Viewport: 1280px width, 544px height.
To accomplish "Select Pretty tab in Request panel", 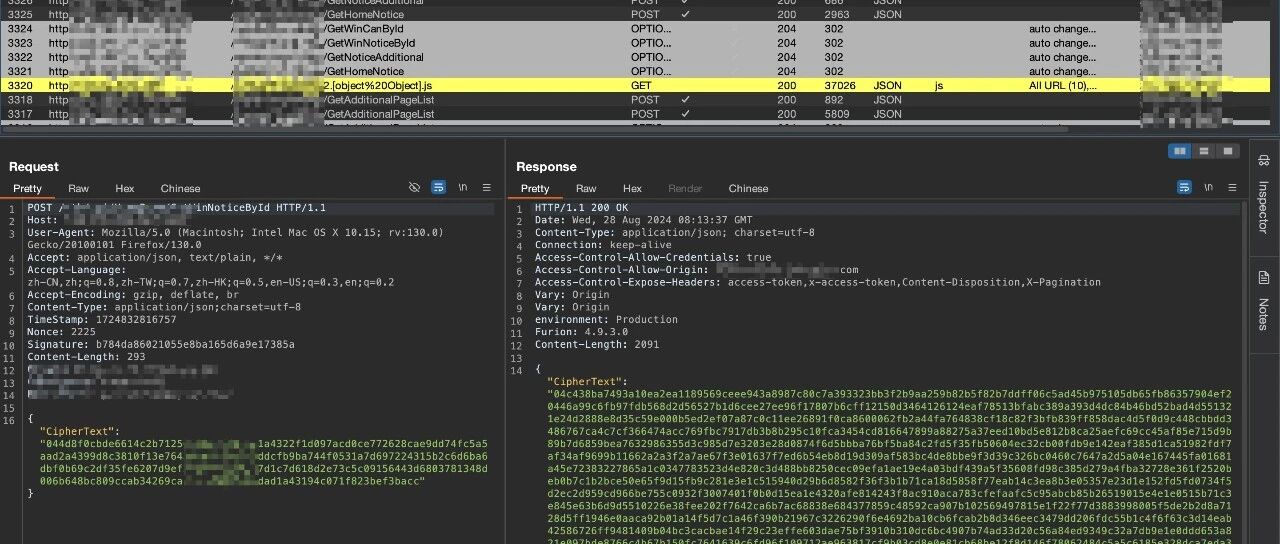I will (28, 188).
